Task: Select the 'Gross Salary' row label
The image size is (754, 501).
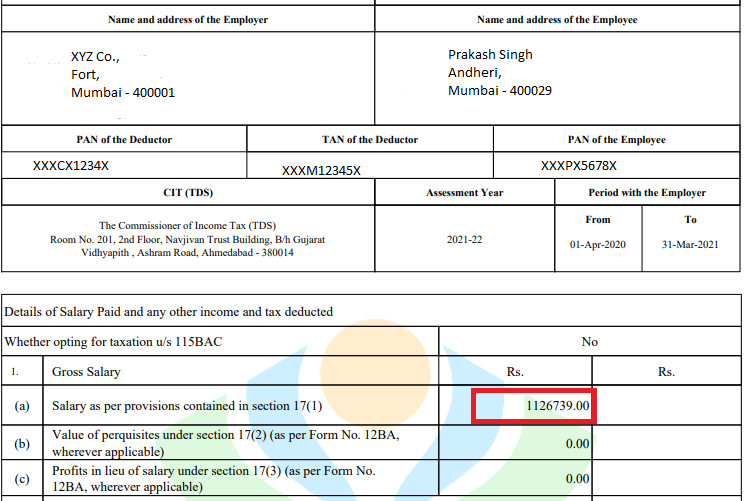Action: pyautogui.click(x=86, y=372)
